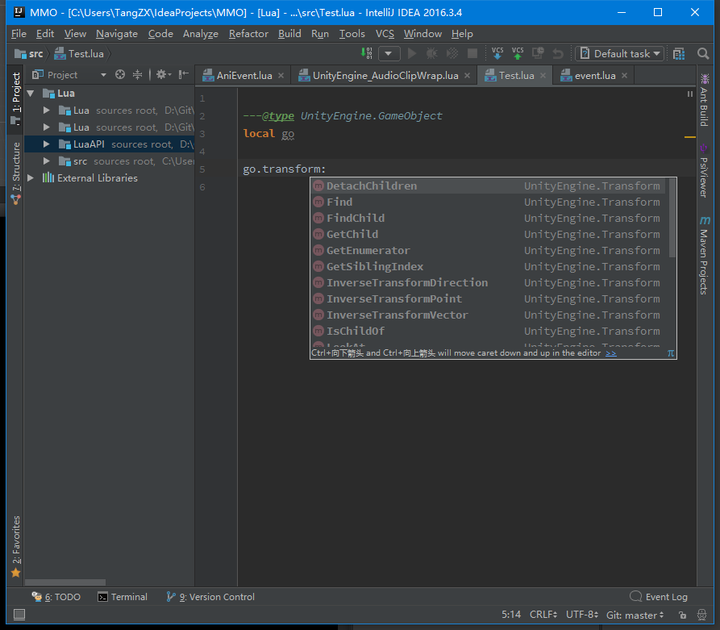This screenshot has width=720, height=630.
Task: Click the Search Everywhere magnifier icon
Action: click(x=704, y=54)
